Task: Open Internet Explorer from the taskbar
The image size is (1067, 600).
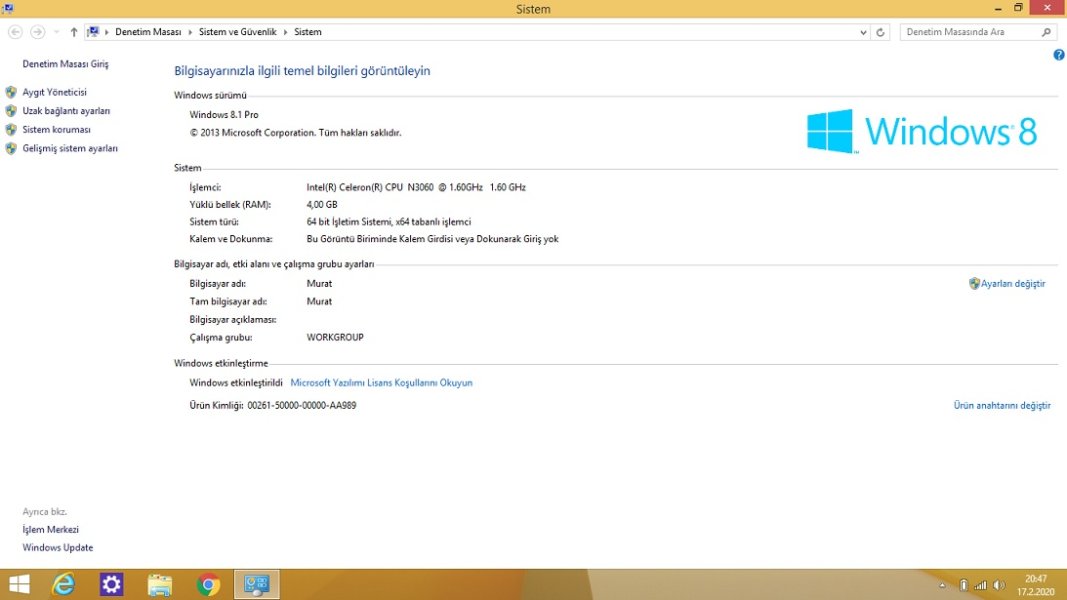Action: point(64,584)
